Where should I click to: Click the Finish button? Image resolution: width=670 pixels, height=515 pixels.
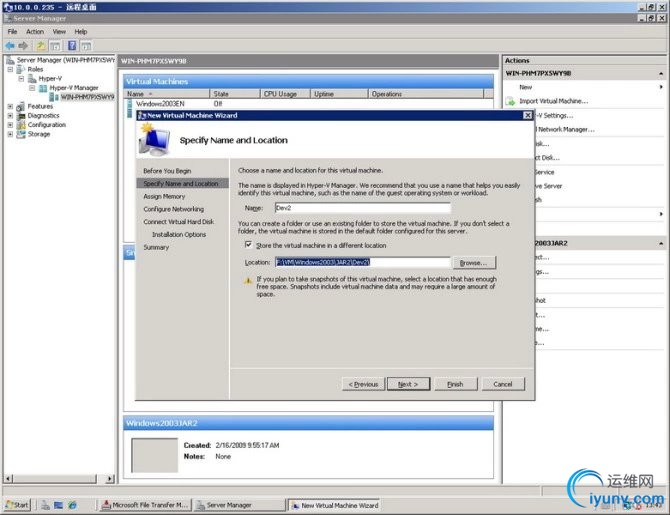pyautogui.click(x=455, y=384)
